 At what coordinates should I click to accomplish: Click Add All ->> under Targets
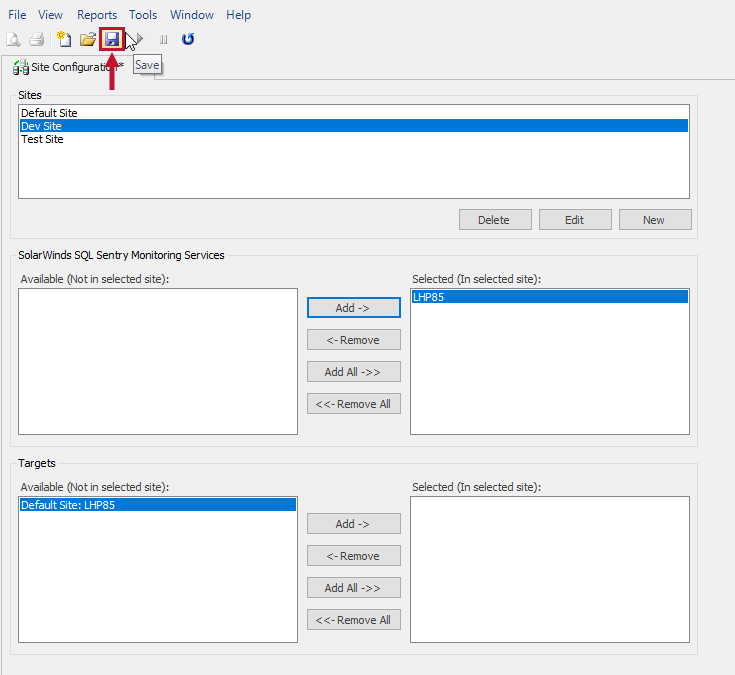point(354,588)
